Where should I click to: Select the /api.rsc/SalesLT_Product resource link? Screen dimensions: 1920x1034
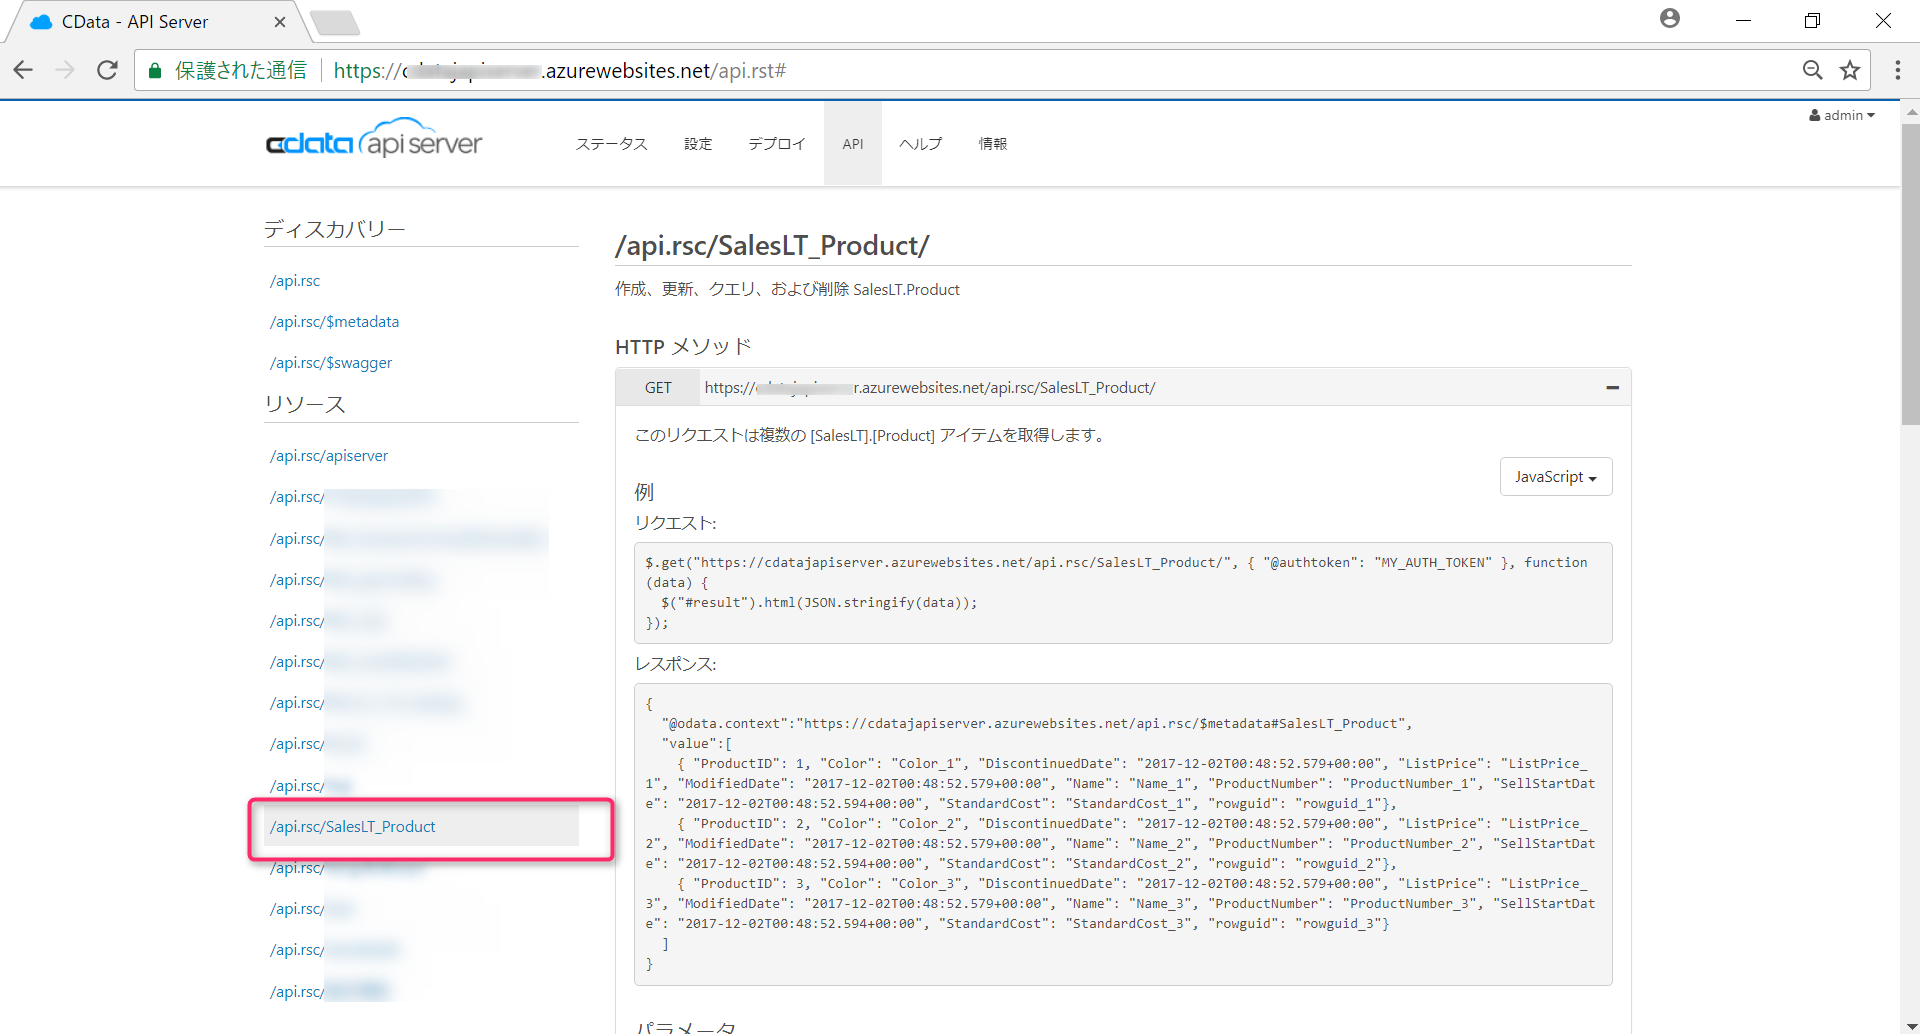(x=352, y=826)
